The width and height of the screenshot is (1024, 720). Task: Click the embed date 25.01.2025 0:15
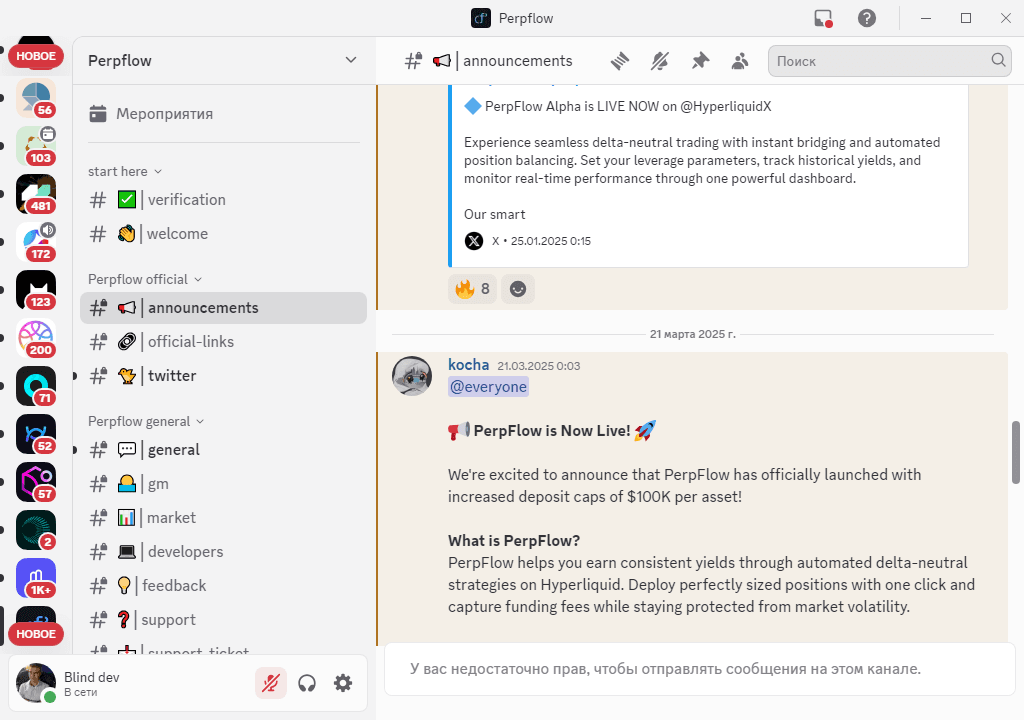point(551,241)
